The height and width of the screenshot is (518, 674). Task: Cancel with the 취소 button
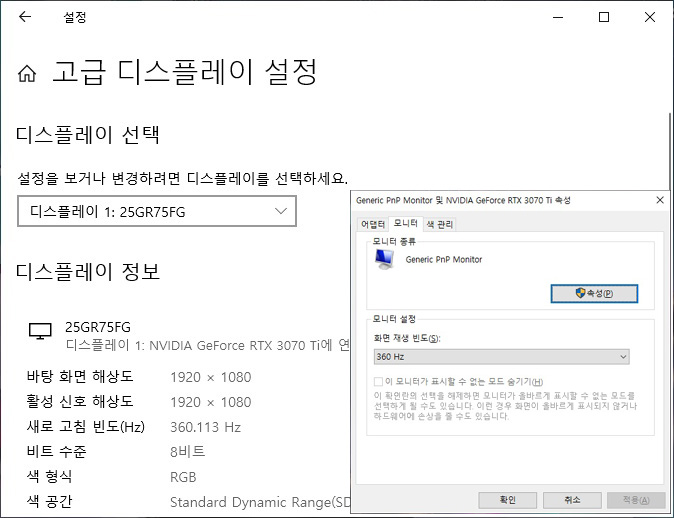point(572,500)
